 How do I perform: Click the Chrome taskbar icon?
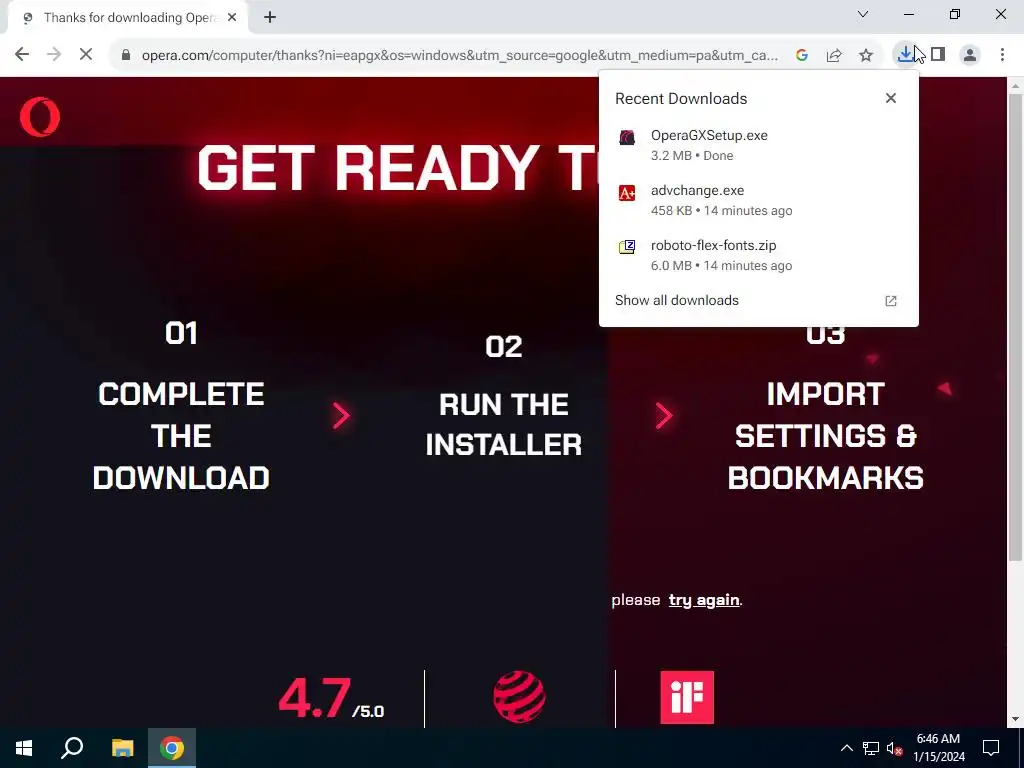tap(172, 748)
